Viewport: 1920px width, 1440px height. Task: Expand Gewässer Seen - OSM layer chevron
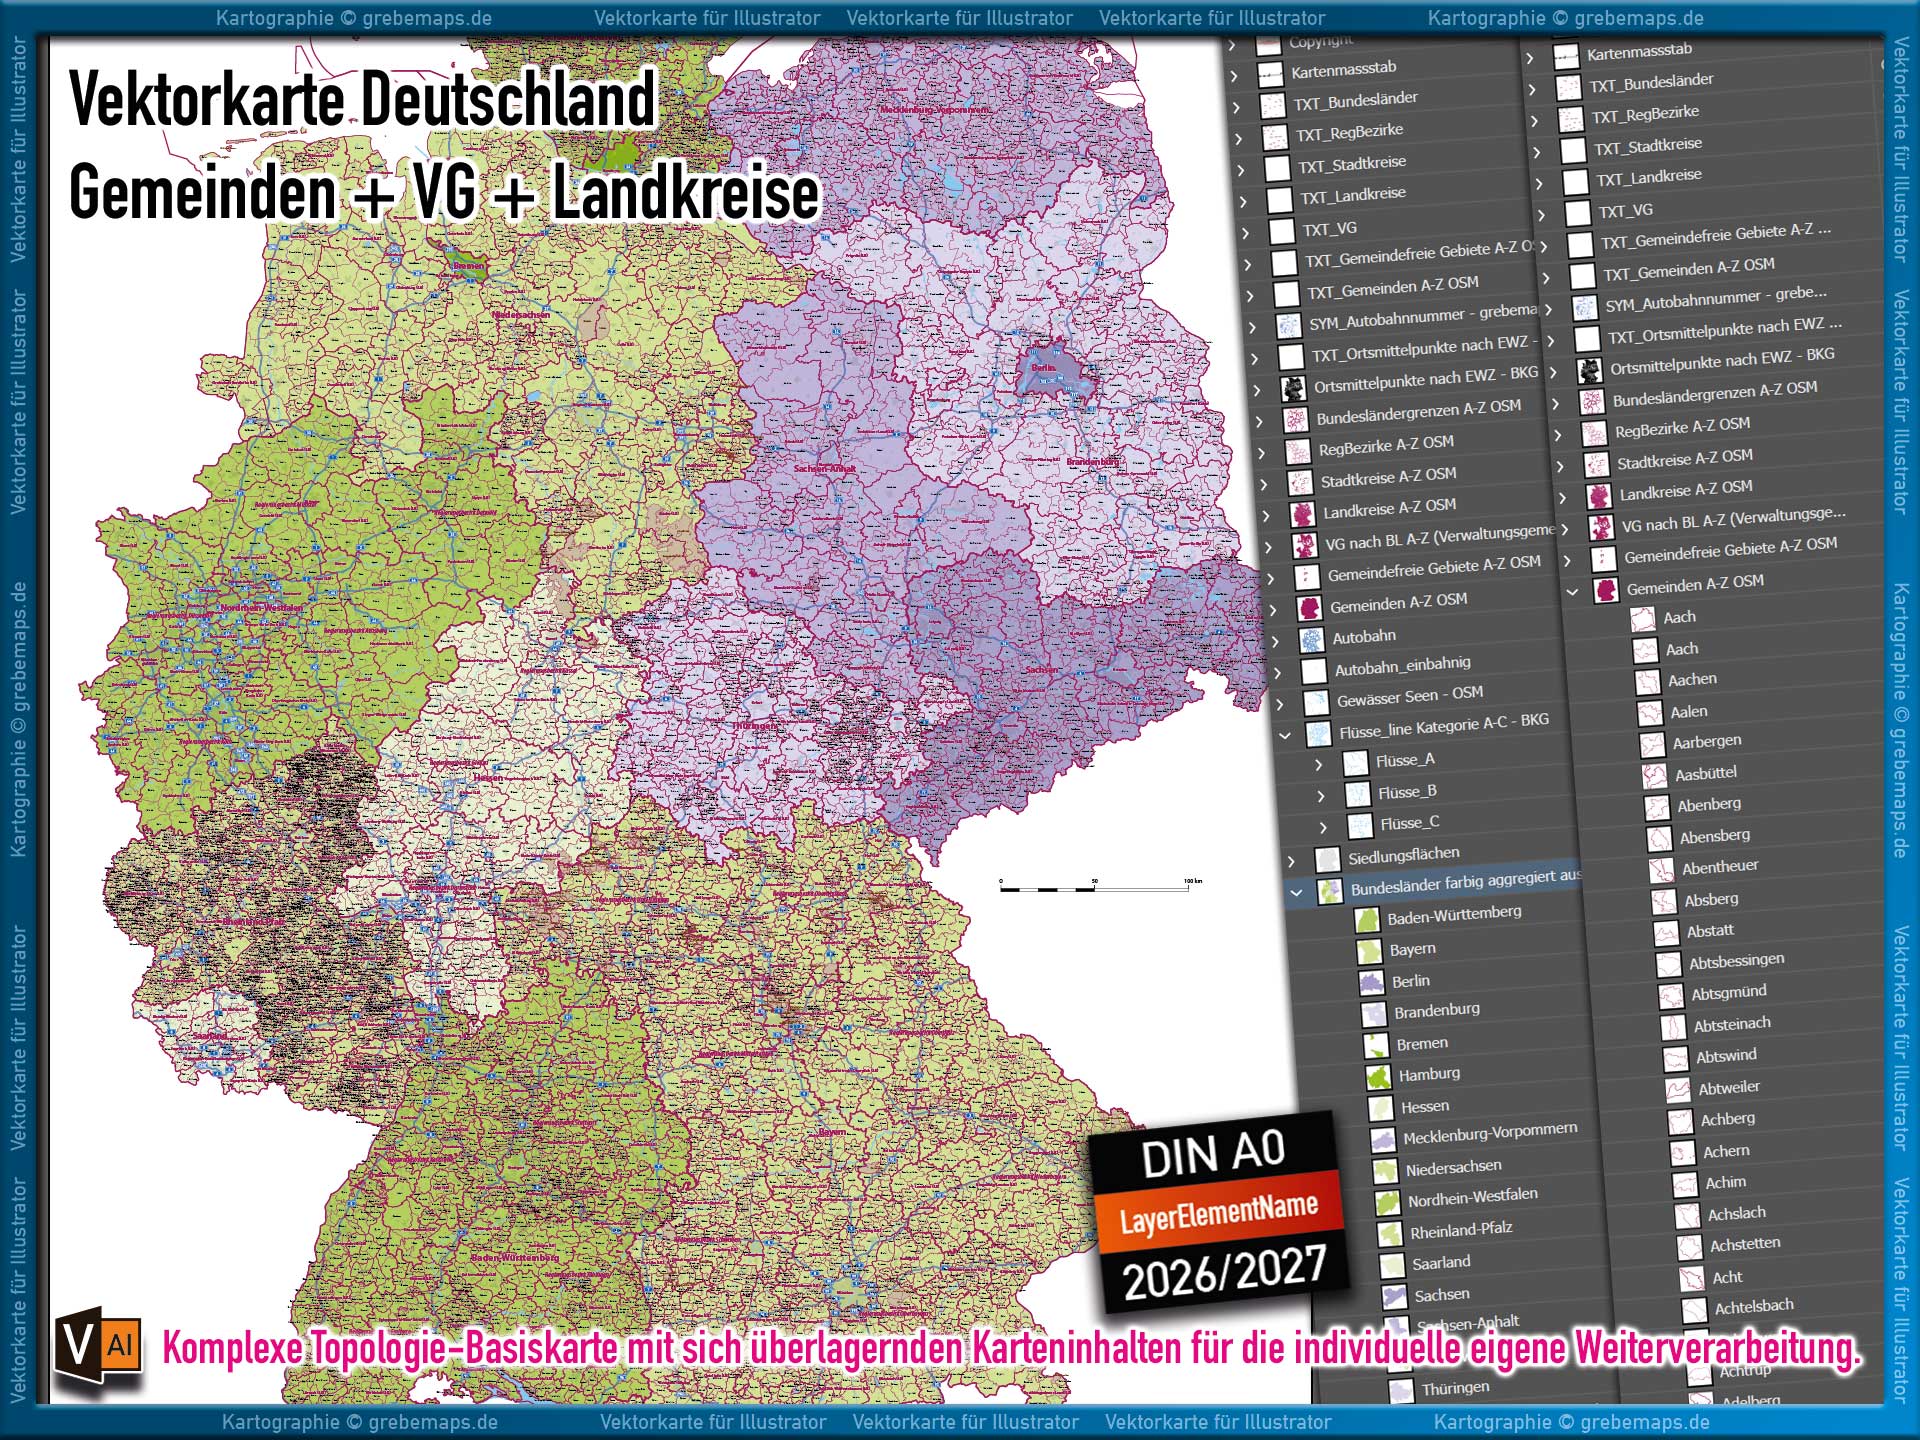[x=1279, y=705]
